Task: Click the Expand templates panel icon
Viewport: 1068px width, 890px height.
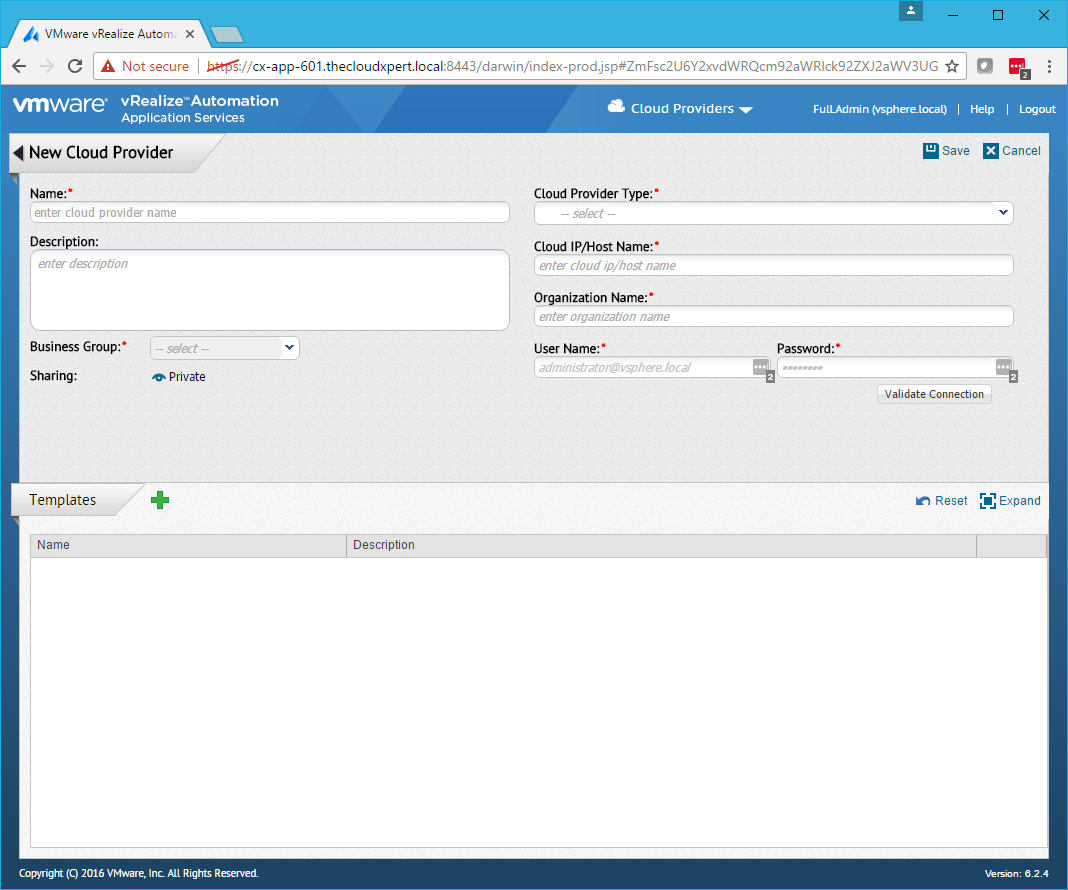Action: click(988, 501)
